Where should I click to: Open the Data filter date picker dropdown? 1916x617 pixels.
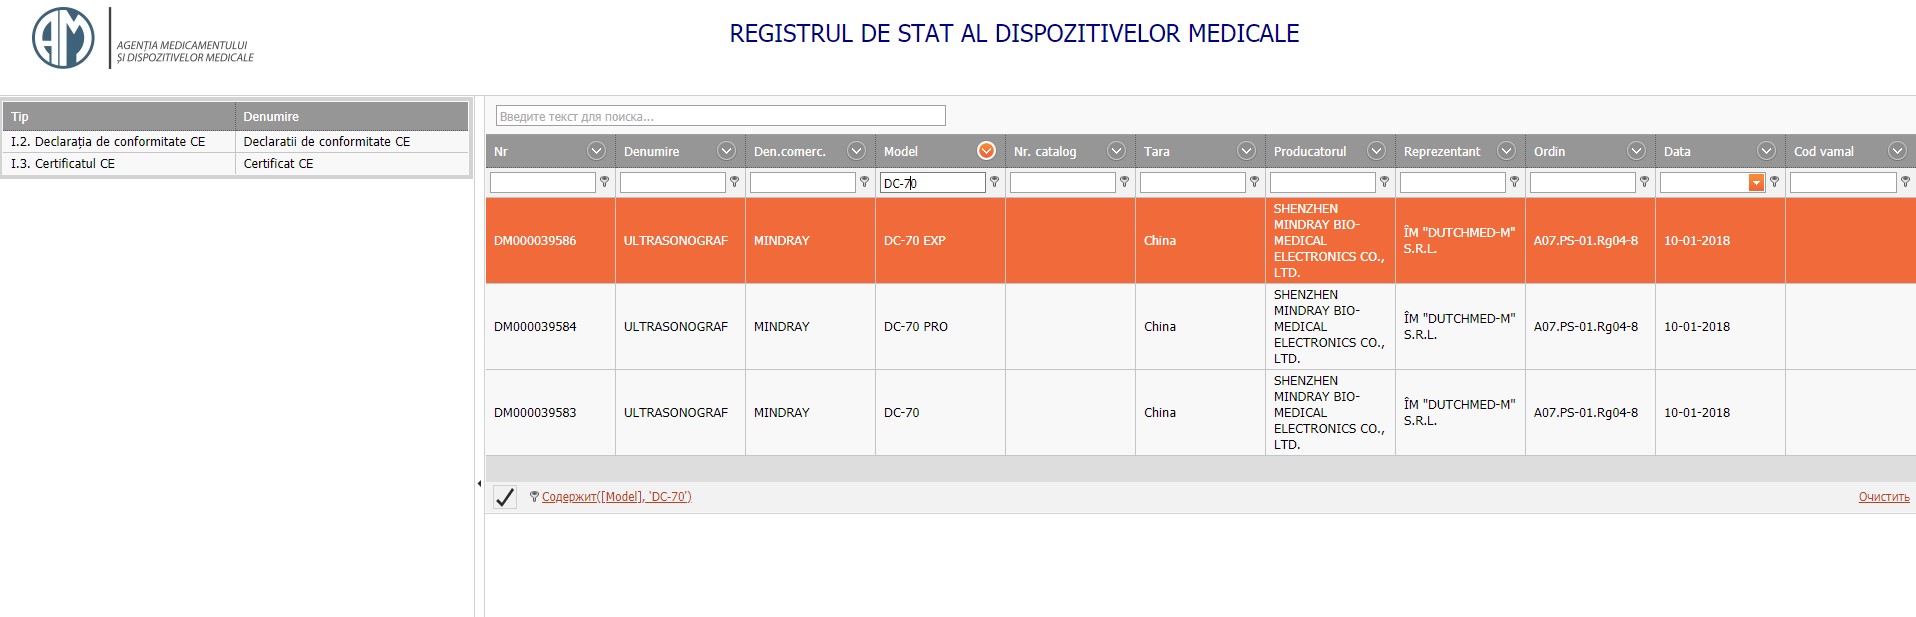coord(1755,183)
